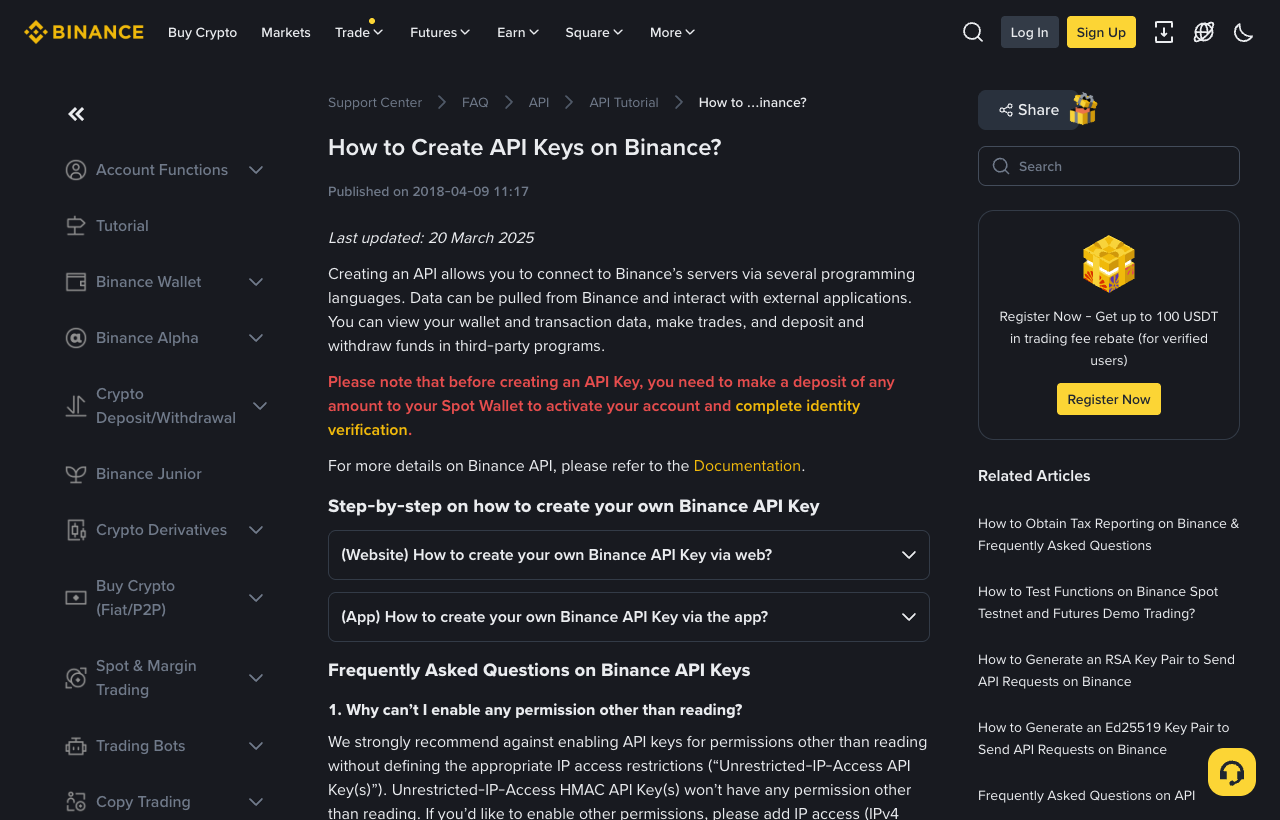Expand Crypto Deposit/Withdrawal chevron
Screen dimensions: 1280x820
click(260, 406)
